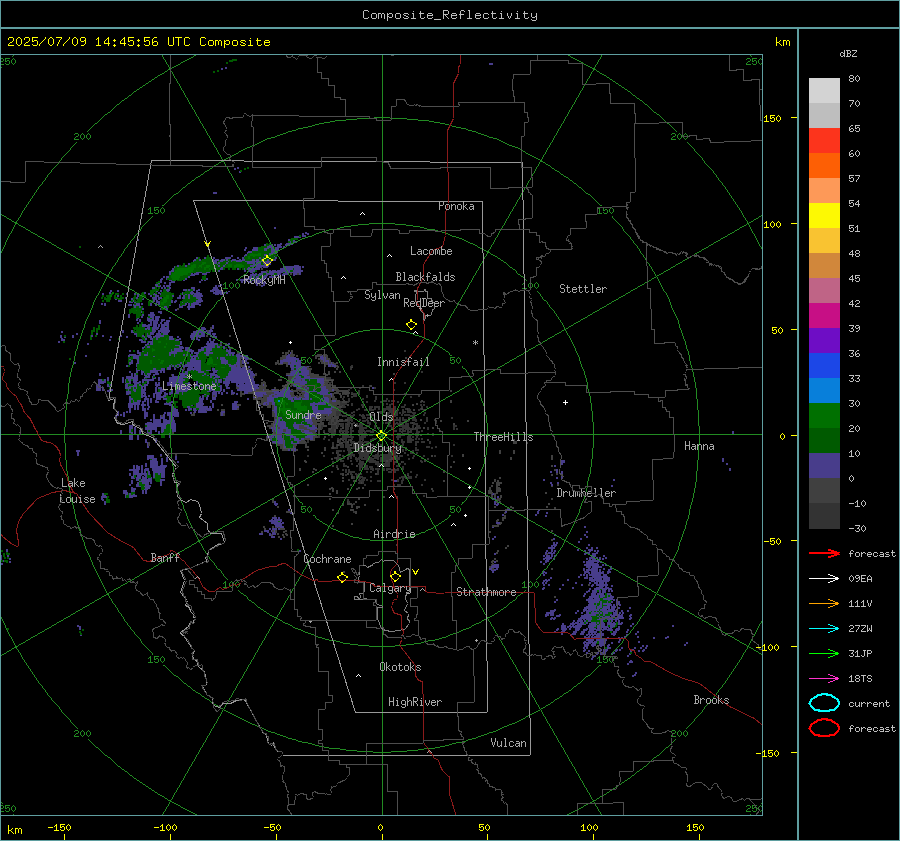Click the cyan 27ZW arrow legend icon
Viewport: 900px width, 841px height.
coord(824,629)
